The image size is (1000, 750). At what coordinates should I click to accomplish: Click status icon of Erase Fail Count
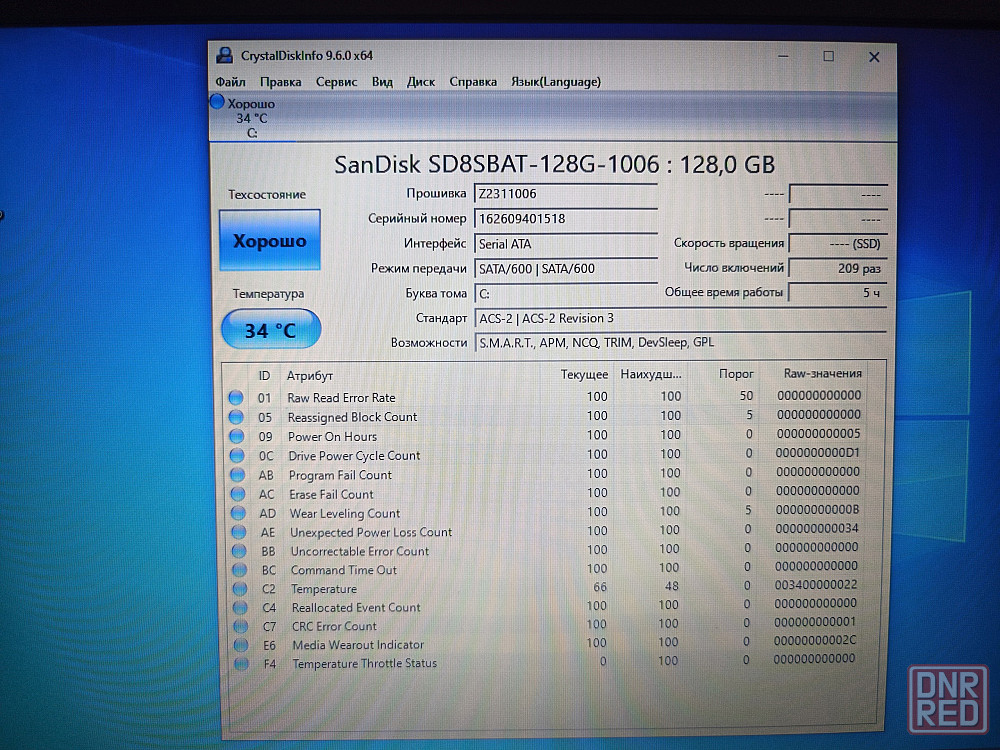238,494
